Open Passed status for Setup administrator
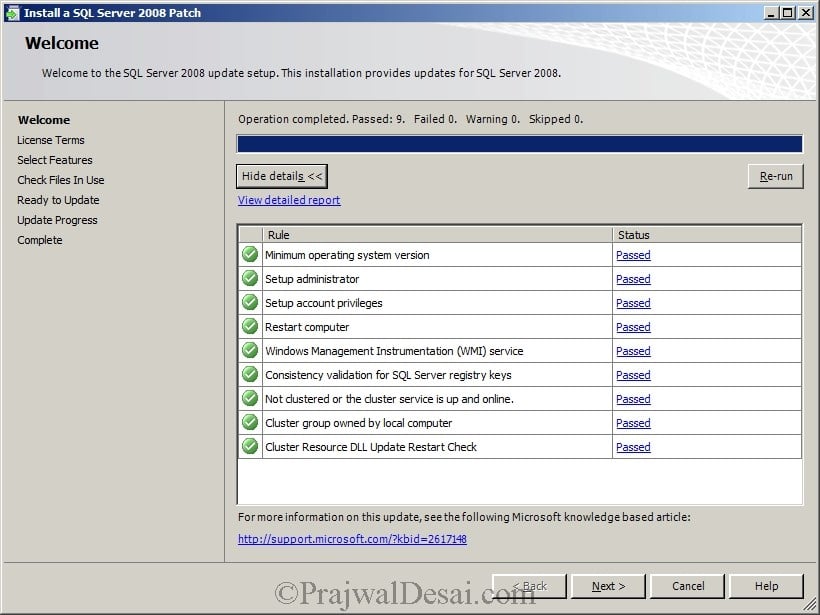The width and height of the screenshot is (820, 615). click(x=633, y=279)
